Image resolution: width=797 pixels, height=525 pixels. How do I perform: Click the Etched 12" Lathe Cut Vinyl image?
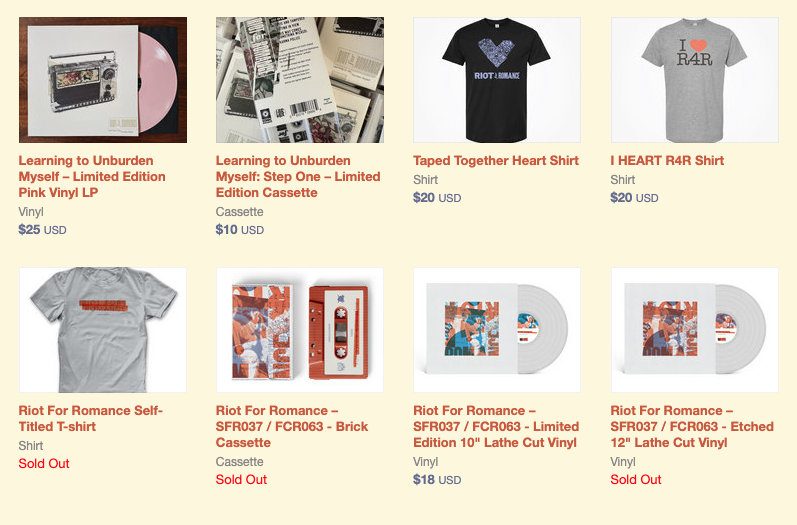pyautogui.click(x=694, y=330)
